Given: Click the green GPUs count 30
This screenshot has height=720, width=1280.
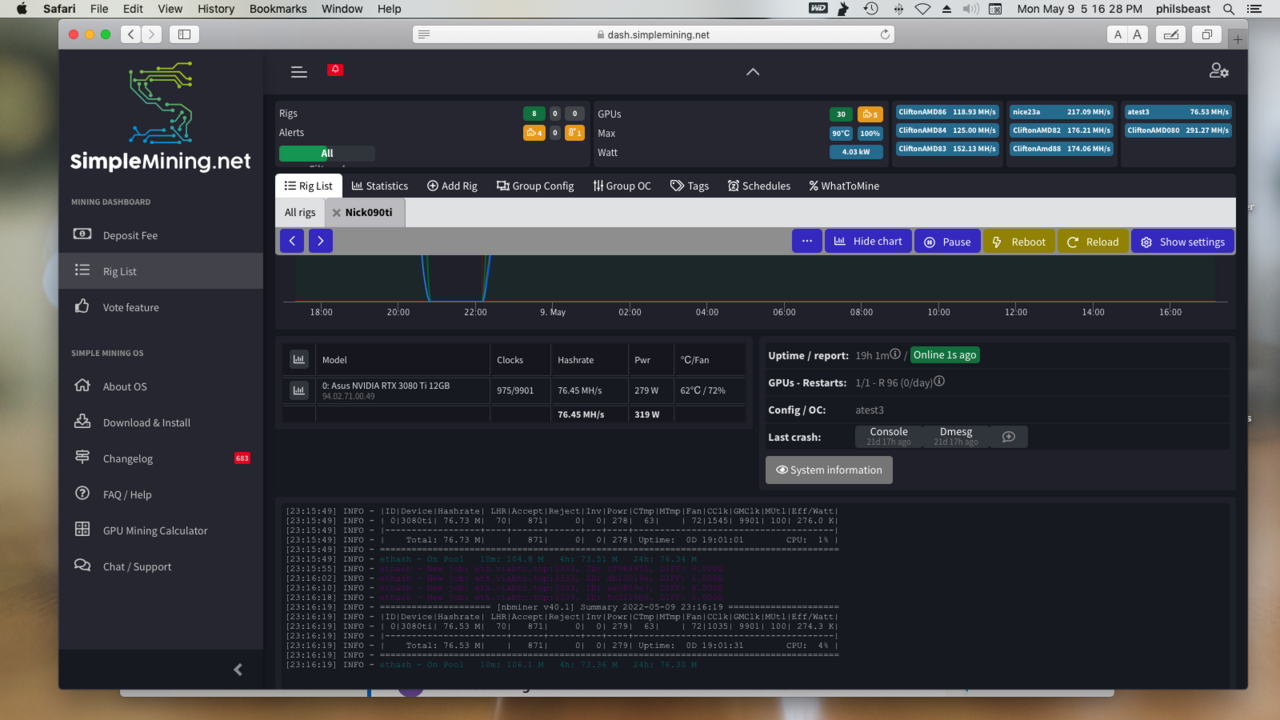Looking at the screenshot, I should [841, 114].
